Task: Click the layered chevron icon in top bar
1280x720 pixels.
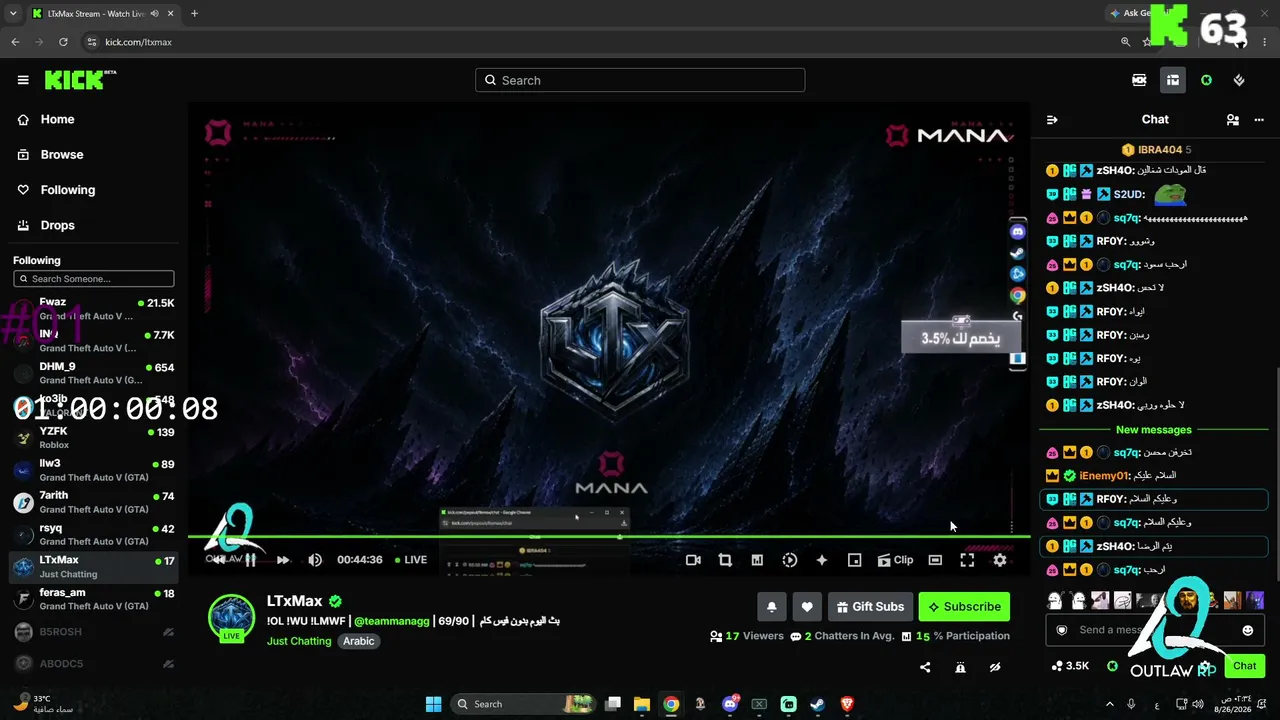Action: click(x=1239, y=80)
